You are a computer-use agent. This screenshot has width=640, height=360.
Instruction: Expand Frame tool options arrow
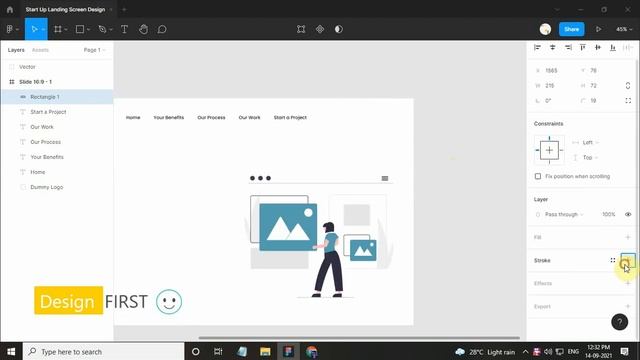click(x=66, y=30)
